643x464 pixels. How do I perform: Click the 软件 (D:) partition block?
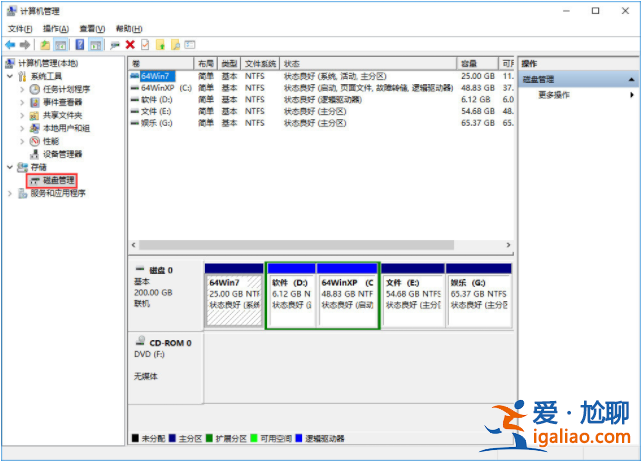click(x=292, y=296)
